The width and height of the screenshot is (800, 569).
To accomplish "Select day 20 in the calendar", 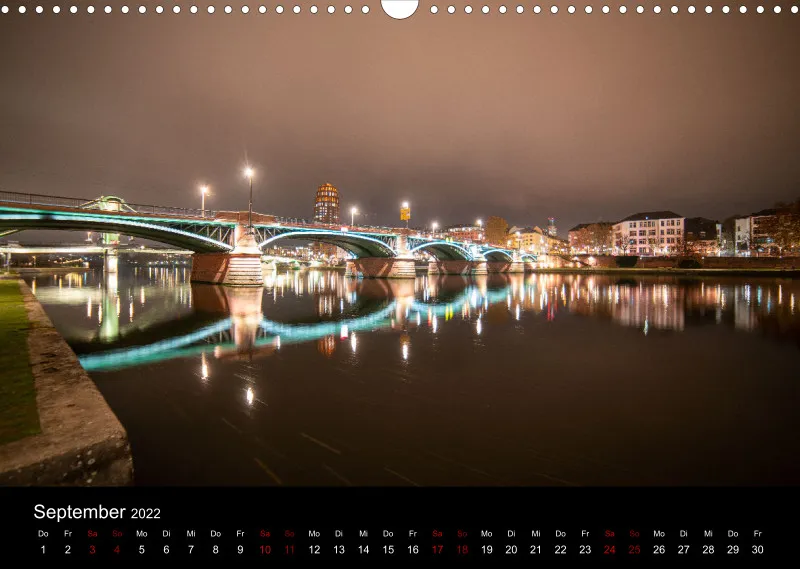I will click(x=511, y=550).
